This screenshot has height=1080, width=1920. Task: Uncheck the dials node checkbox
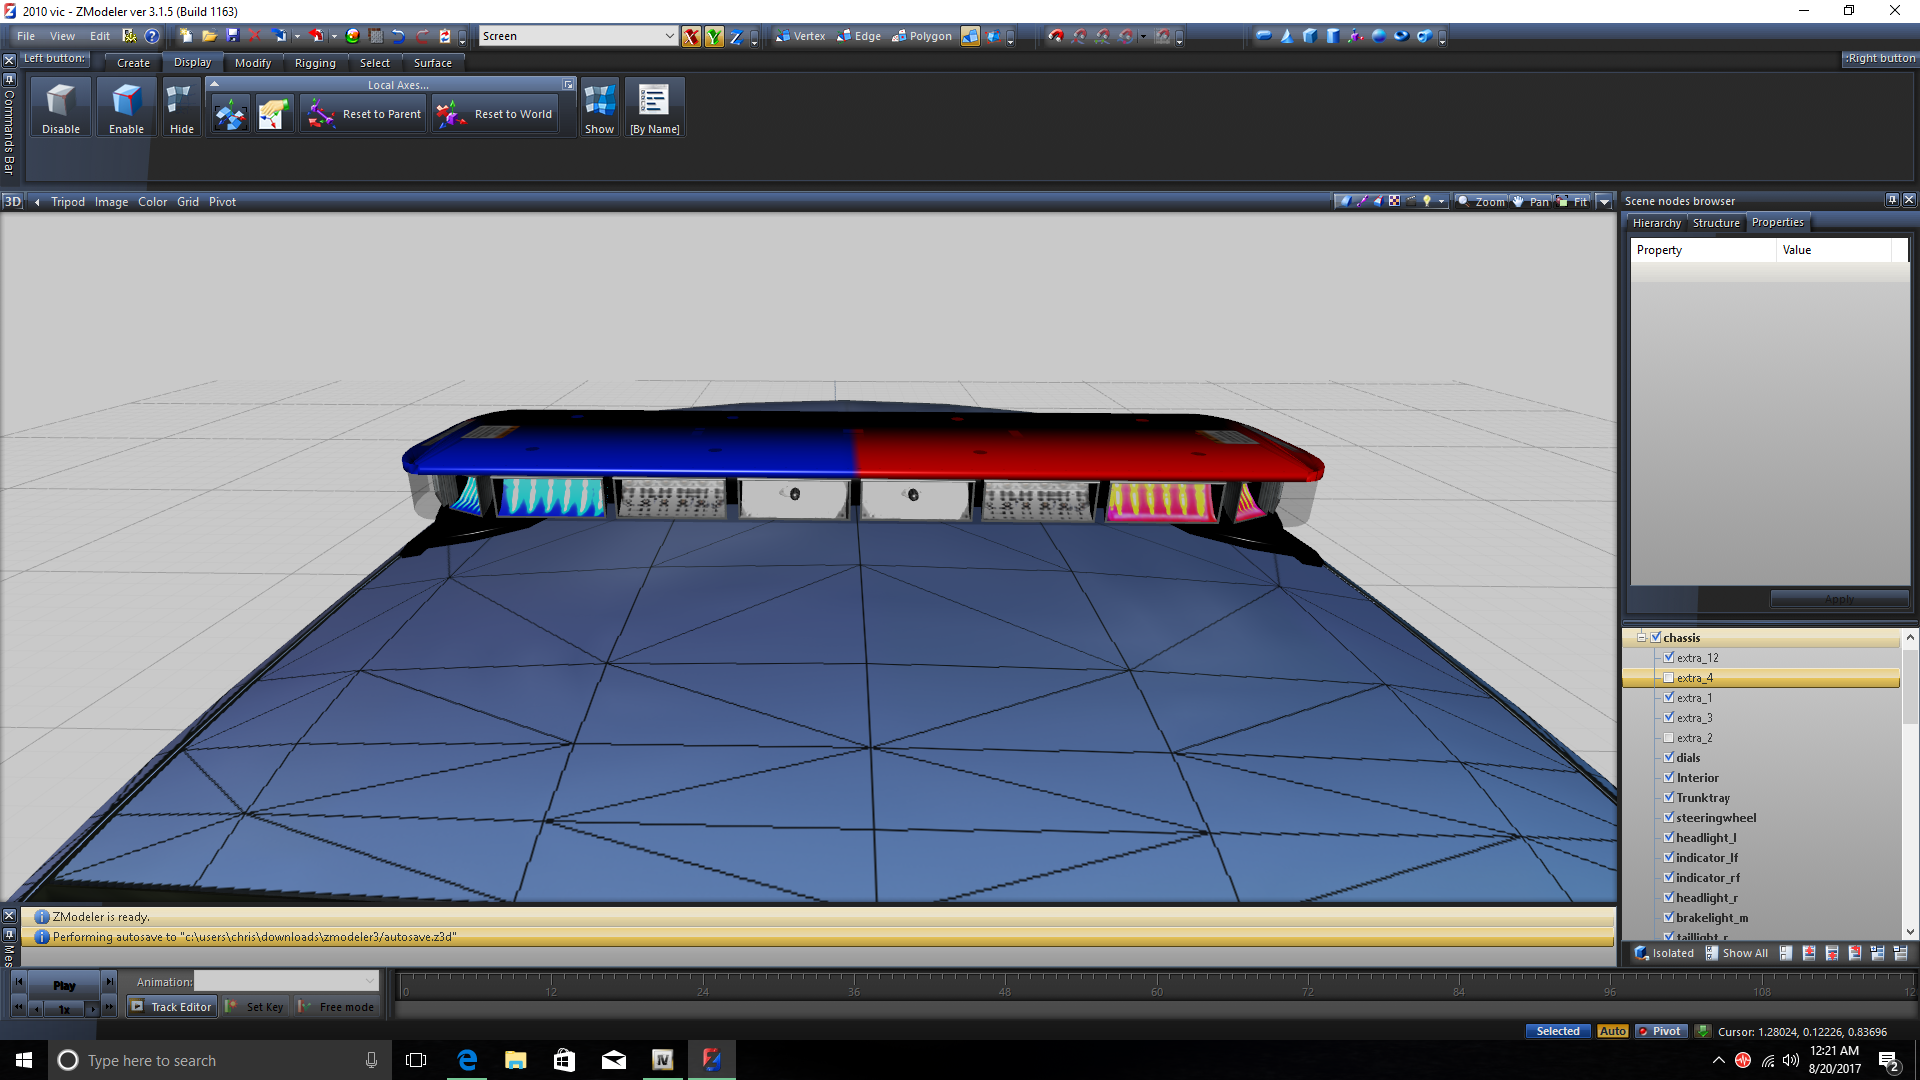click(x=1669, y=758)
